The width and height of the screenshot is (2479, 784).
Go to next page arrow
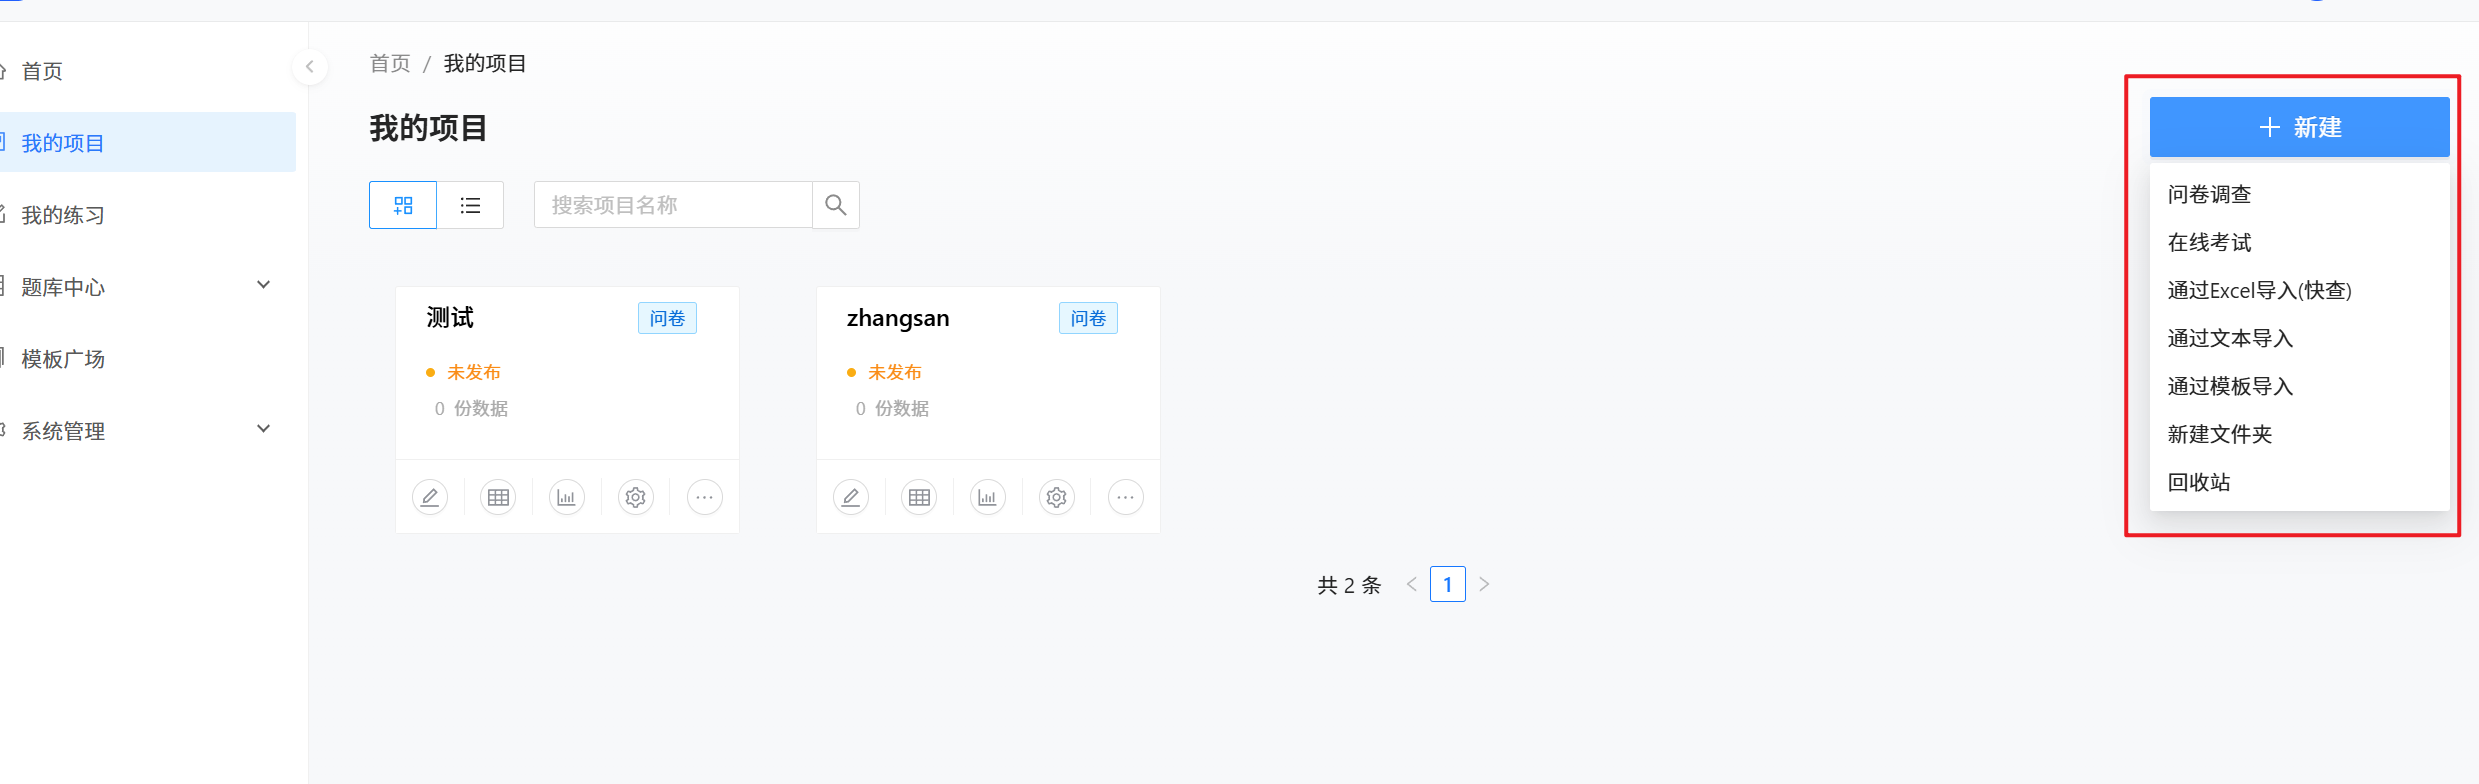click(1484, 584)
